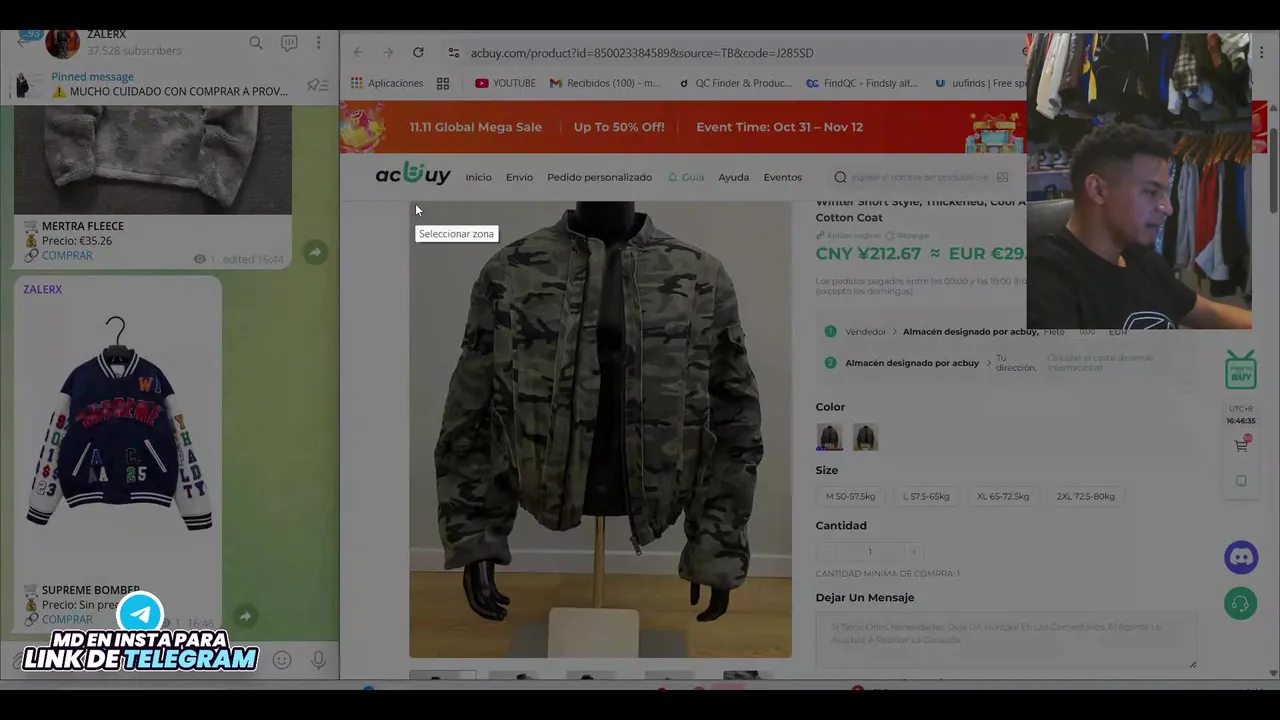
Task: Go forward one page in browser
Action: tap(388, 52)
